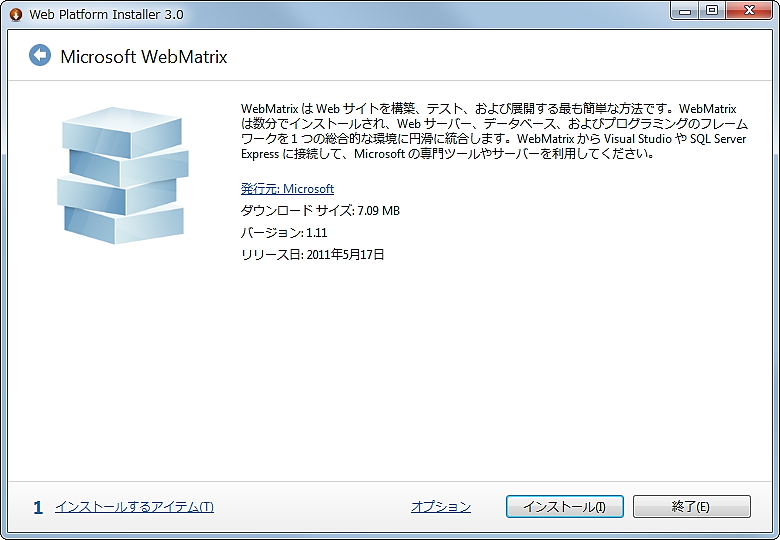Image resolution: width=780 pixels, height=540 pixels.
Task: Close the Web Platform Installer window
Action: (749, 10)
